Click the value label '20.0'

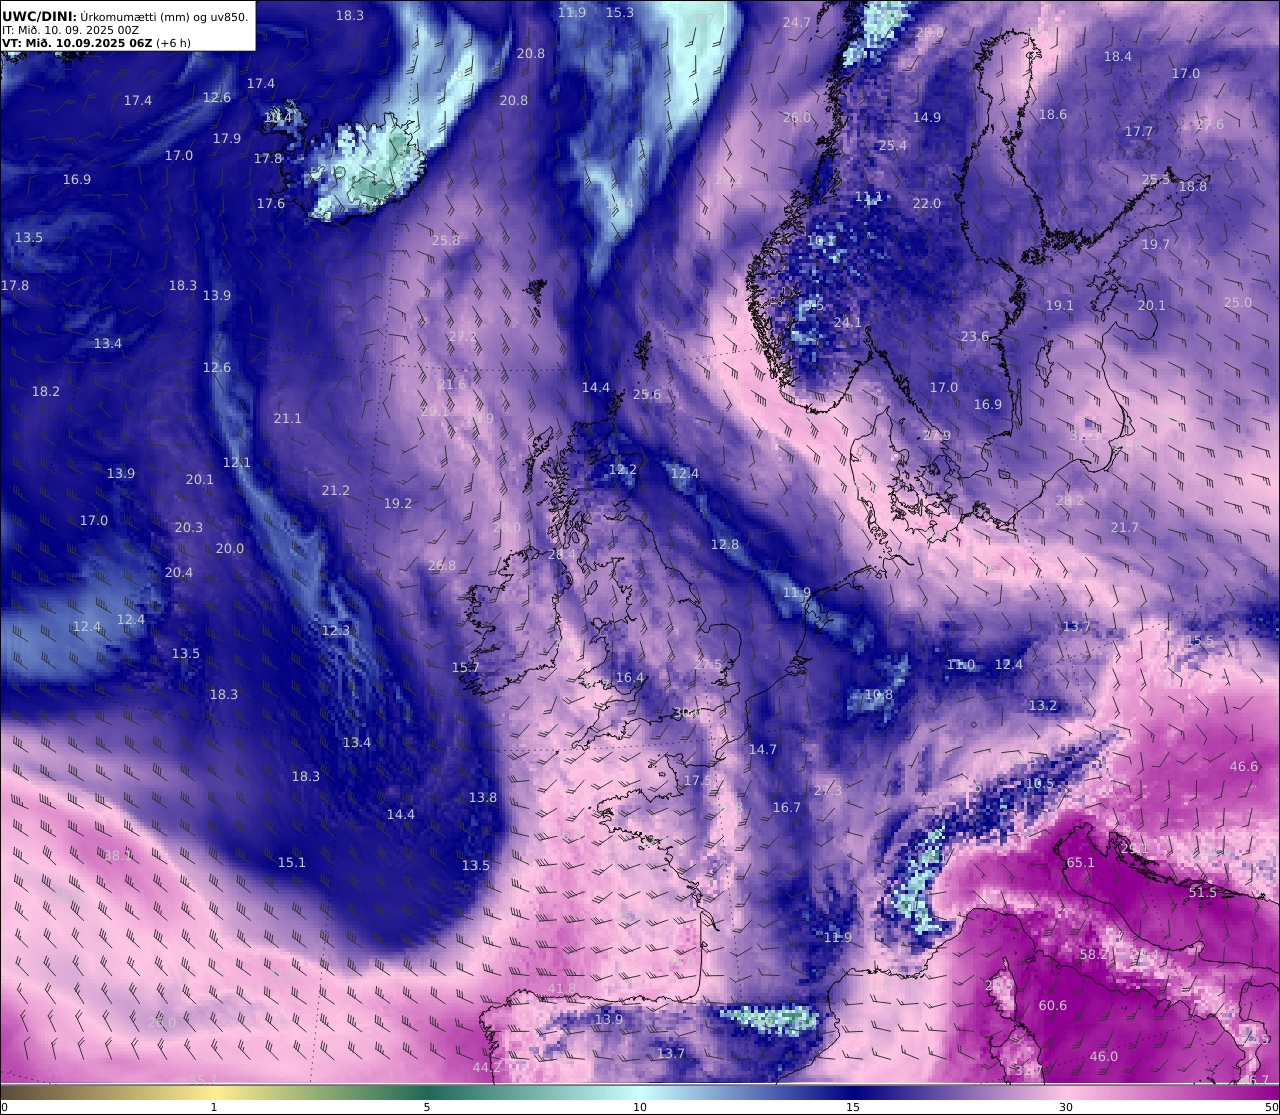[230, 548]
